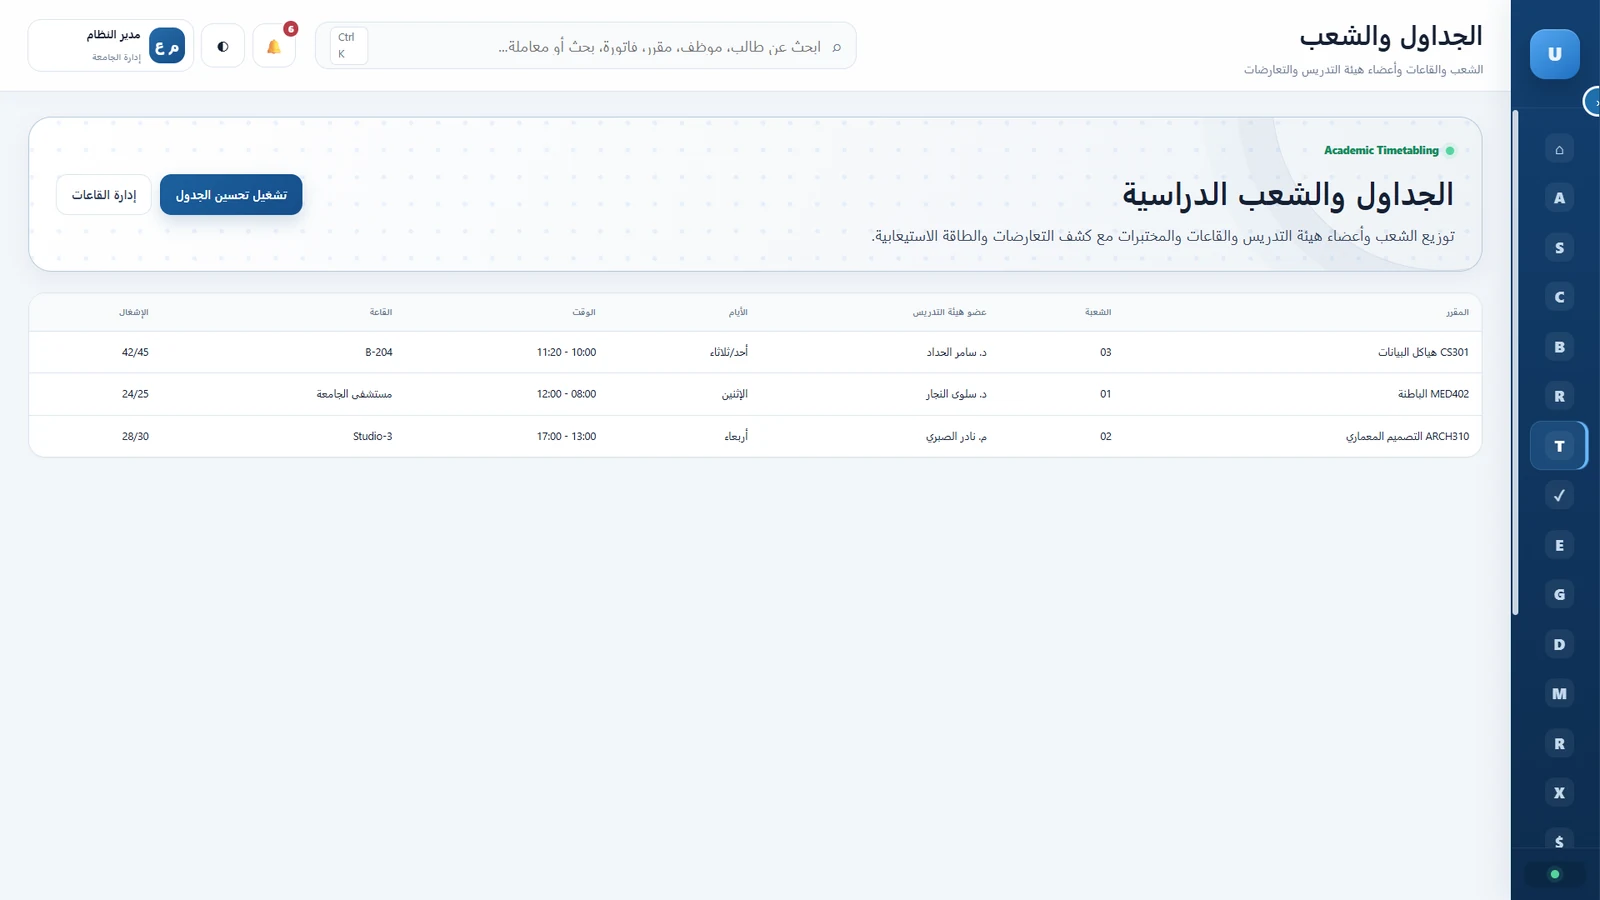Viewport: 1600px width, 900px height.
Task: Open the M module in sidebar
Action: (x=1559, y=693)
